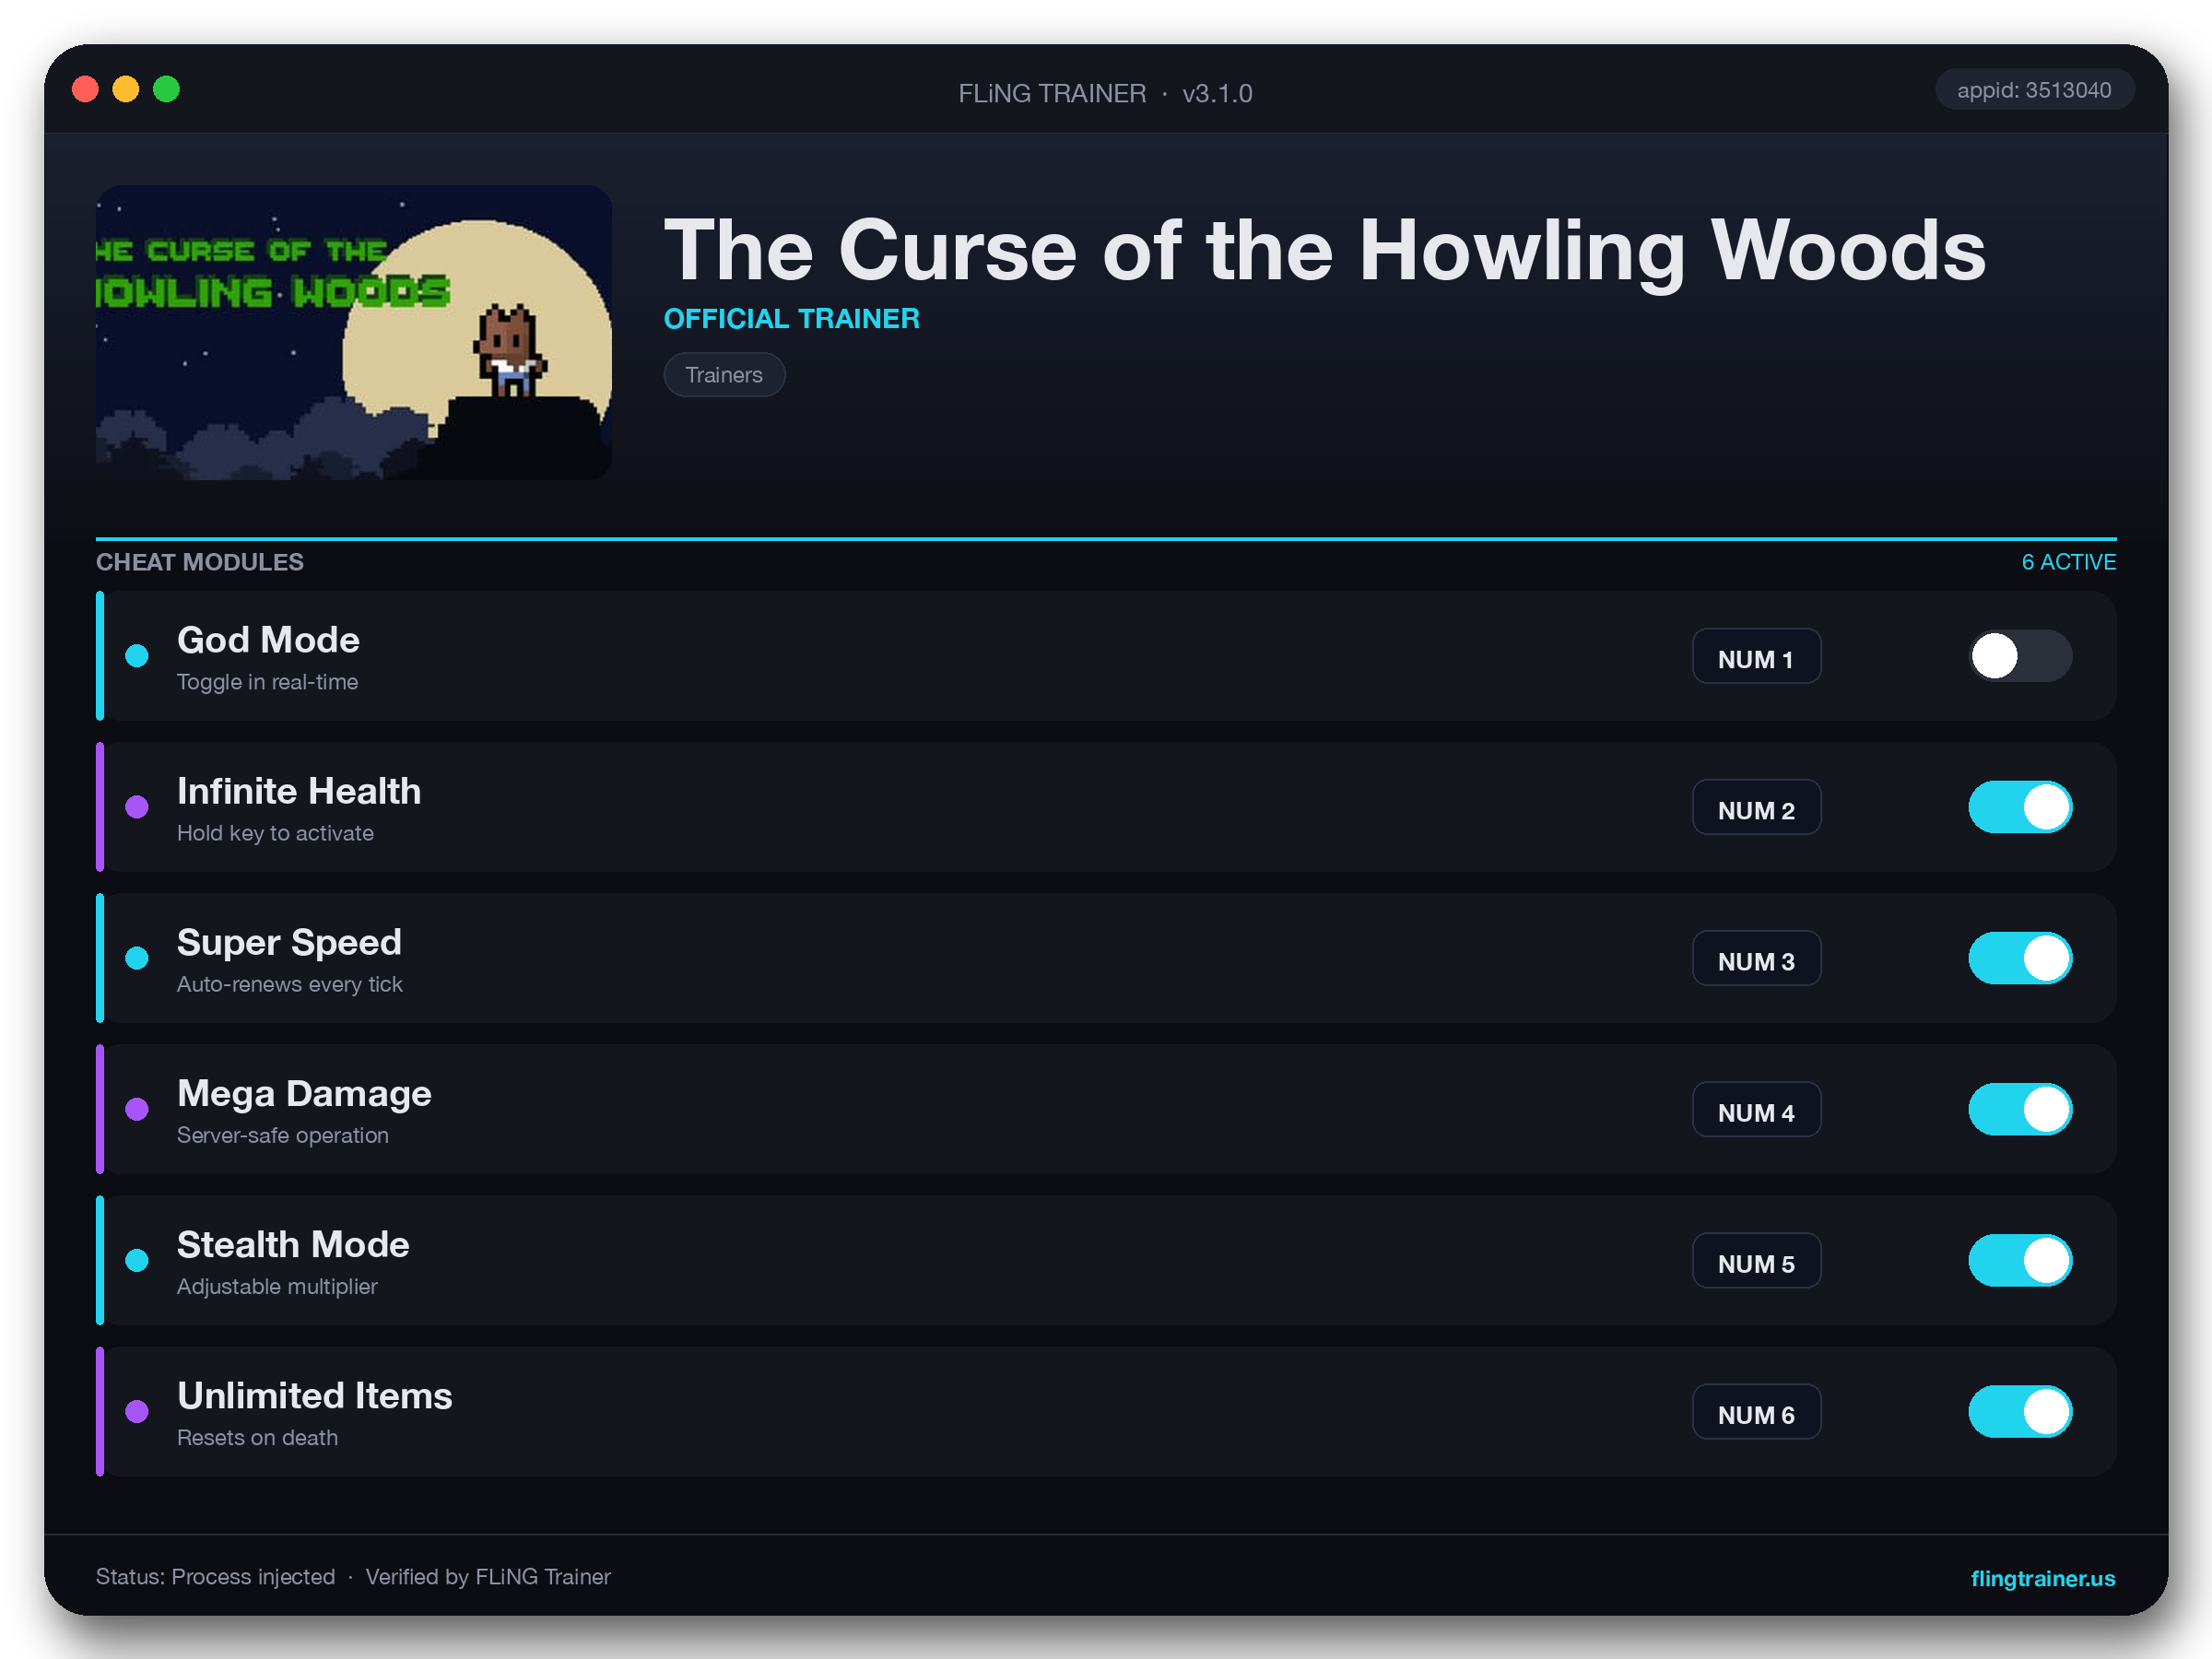Click the cyan status dot beside God Mode
2212x1659 pixels.
137,656
